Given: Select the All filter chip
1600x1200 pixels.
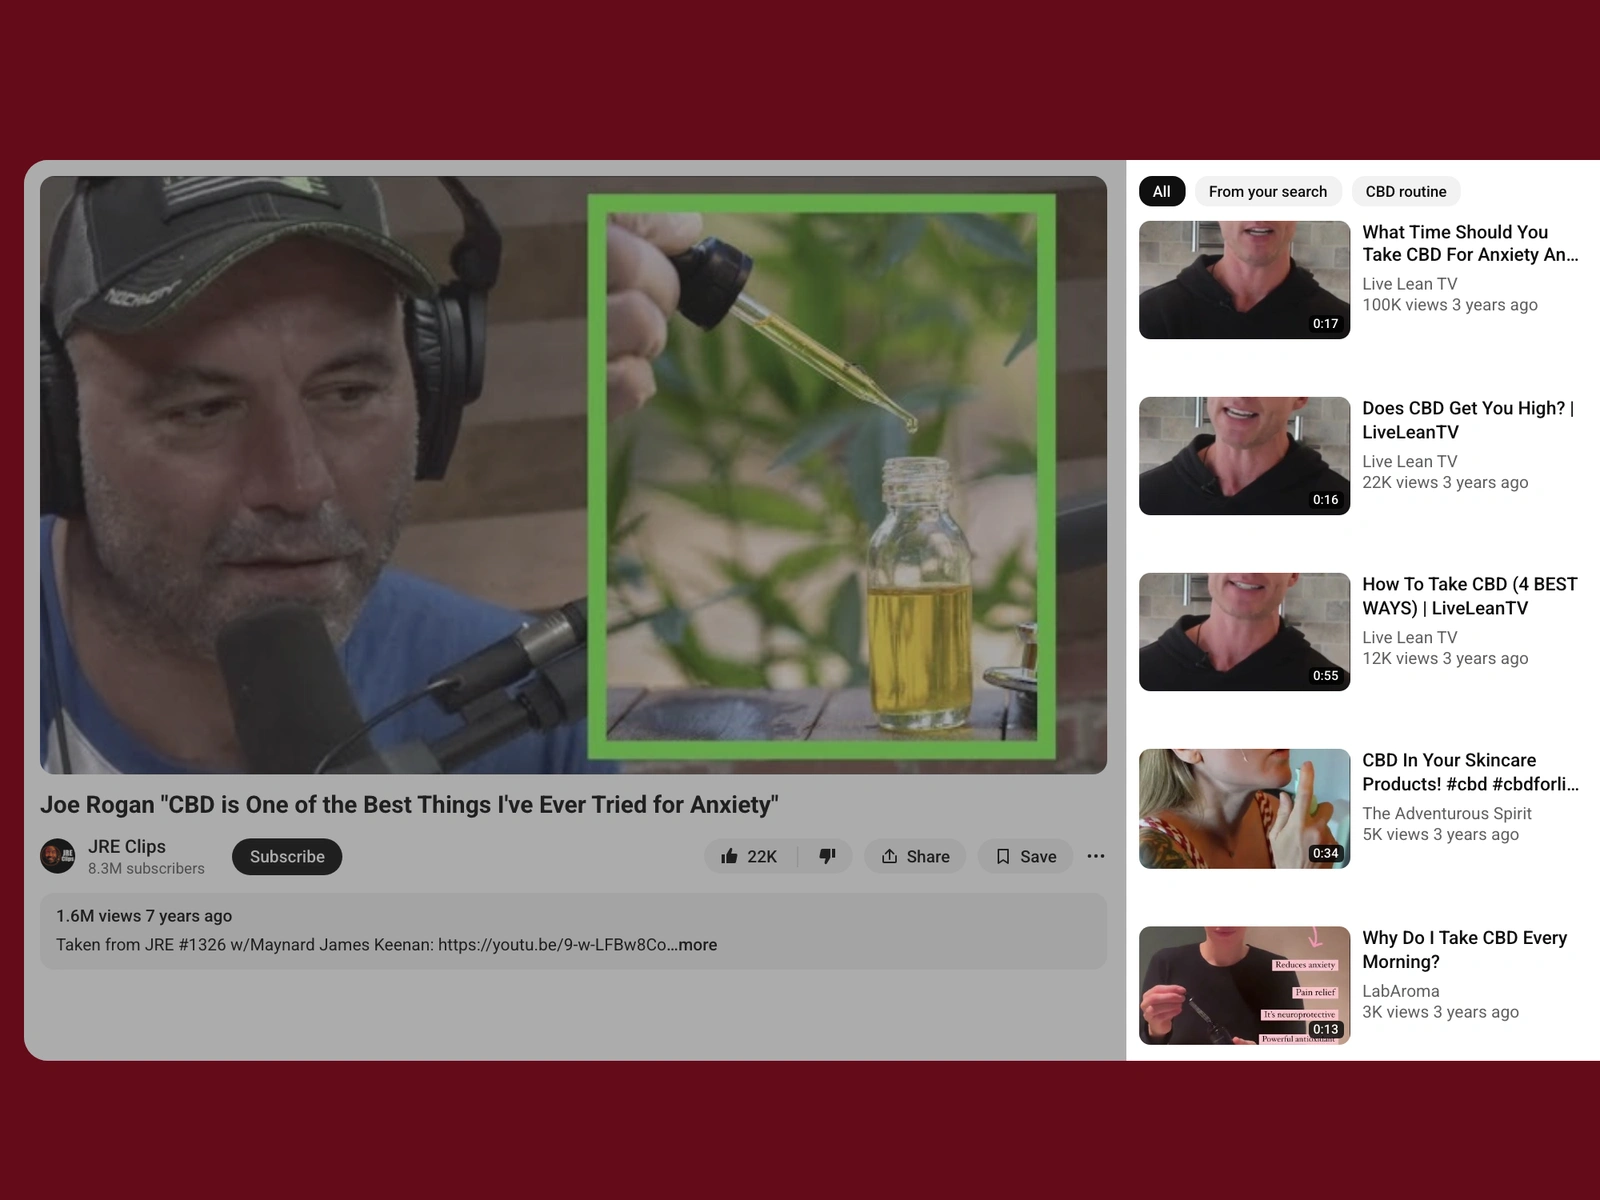Looking at the screenshot, I should pyautogui.click(x=1162, y=191).
